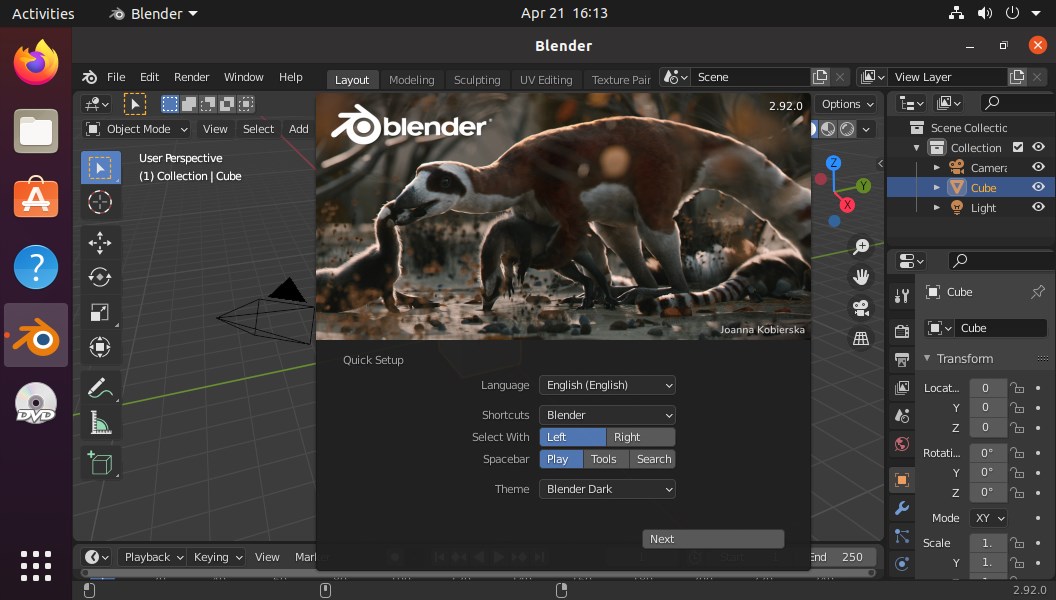Open View Layer properties tab icon
This screenshot has height=600, width=1056.
(x=902, y=388)
